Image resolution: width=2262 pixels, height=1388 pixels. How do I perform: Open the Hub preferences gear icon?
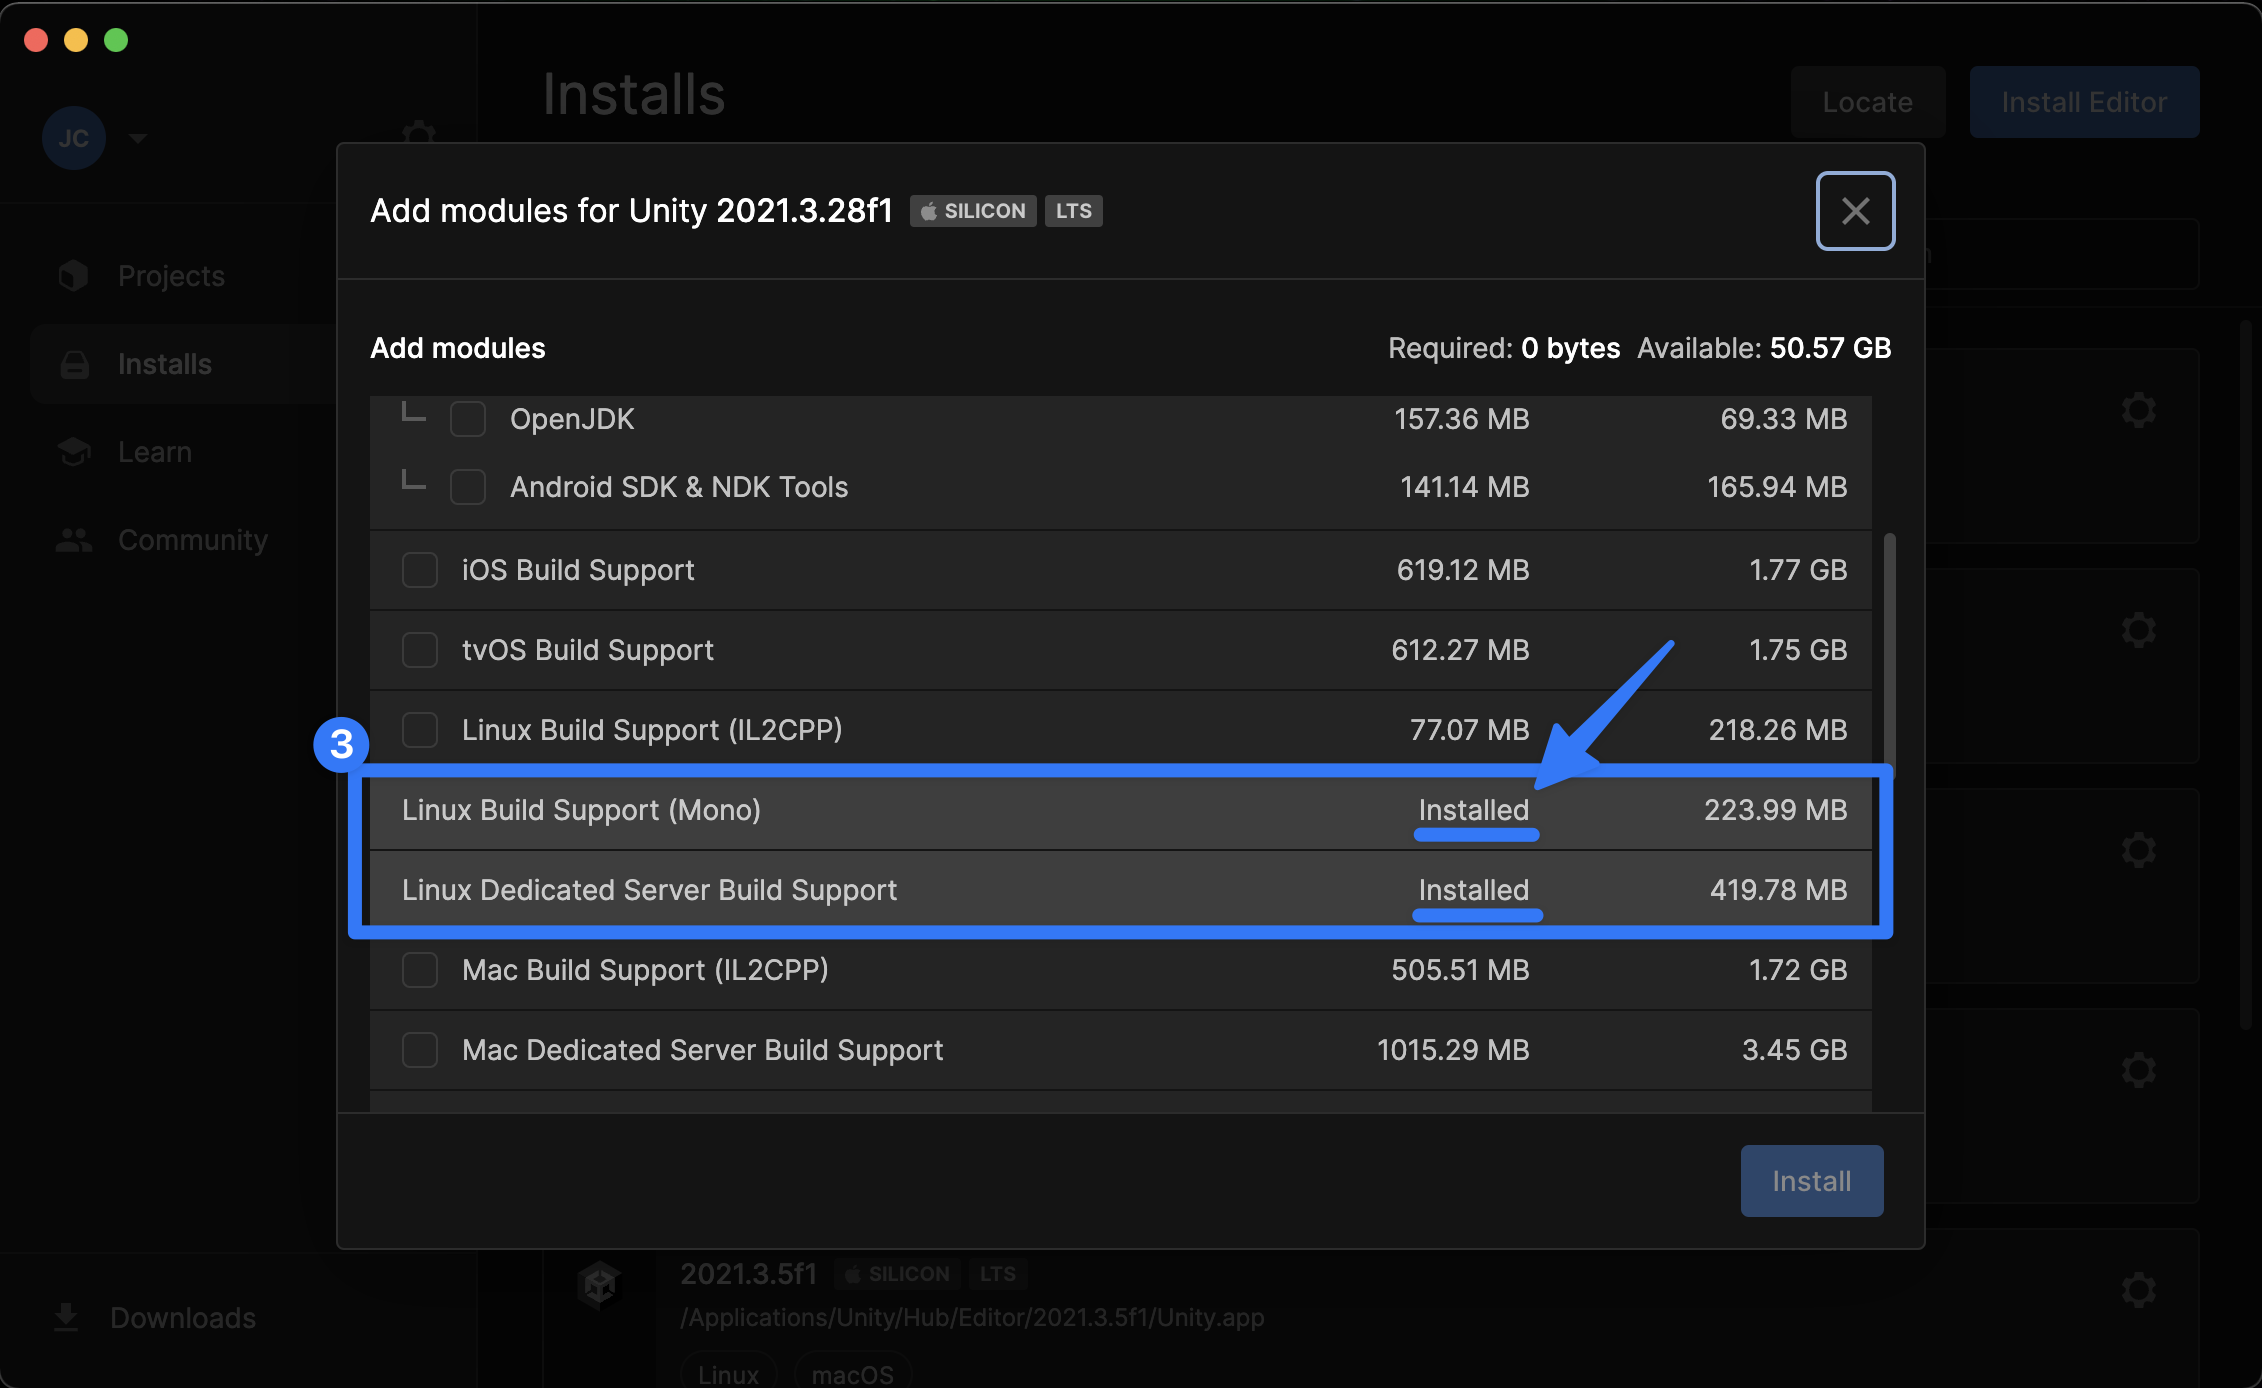pyautogui.click(x=419, y=133)
